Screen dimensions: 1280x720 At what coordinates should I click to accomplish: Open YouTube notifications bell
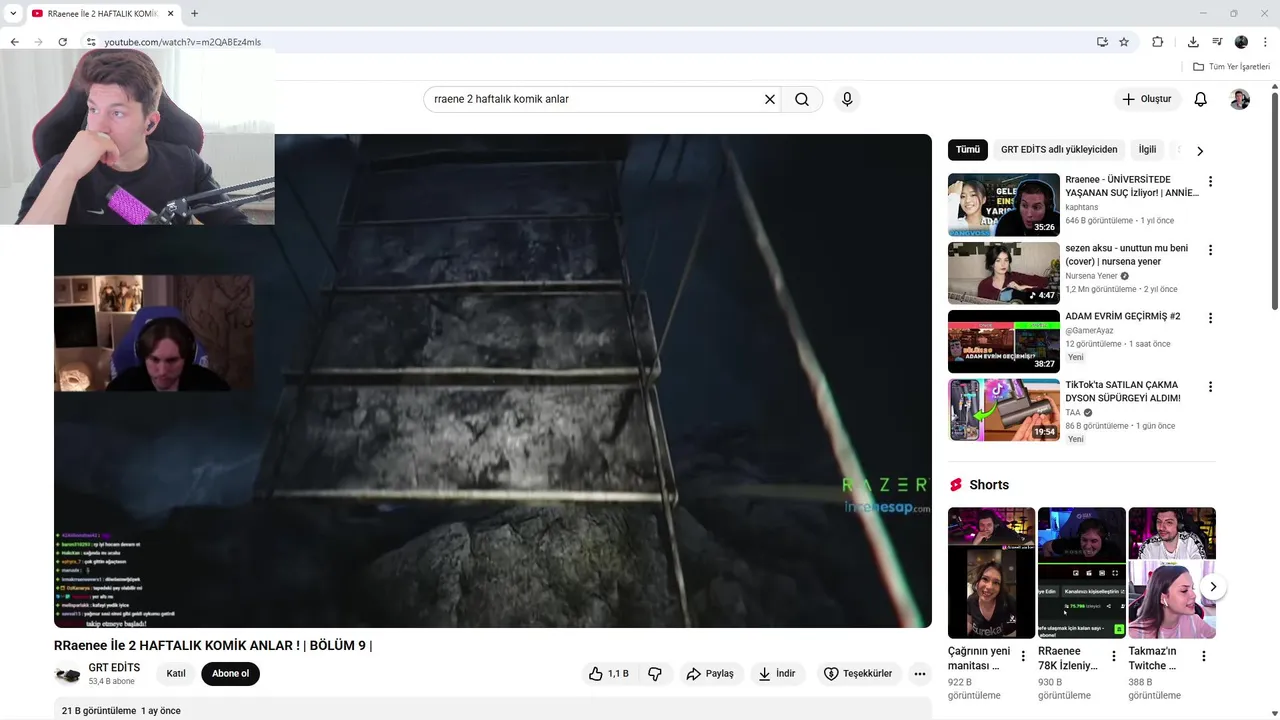pos(1201,99)
